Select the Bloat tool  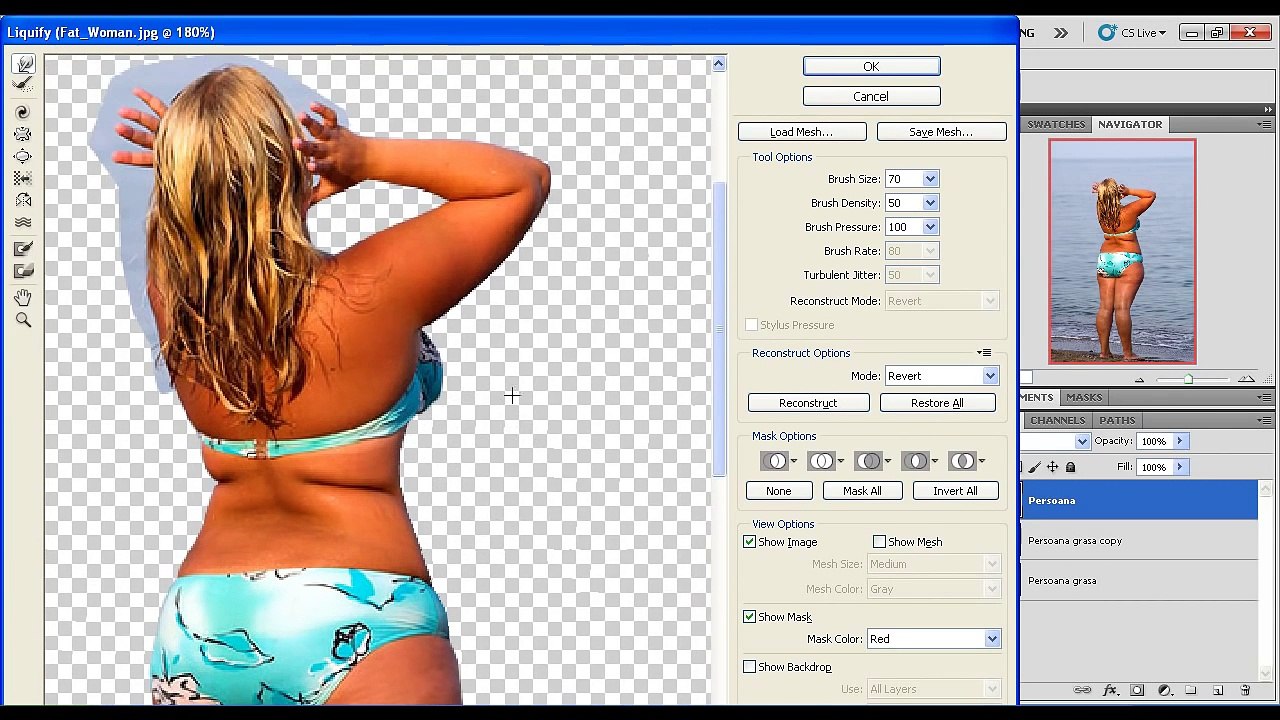click(23, 156)
